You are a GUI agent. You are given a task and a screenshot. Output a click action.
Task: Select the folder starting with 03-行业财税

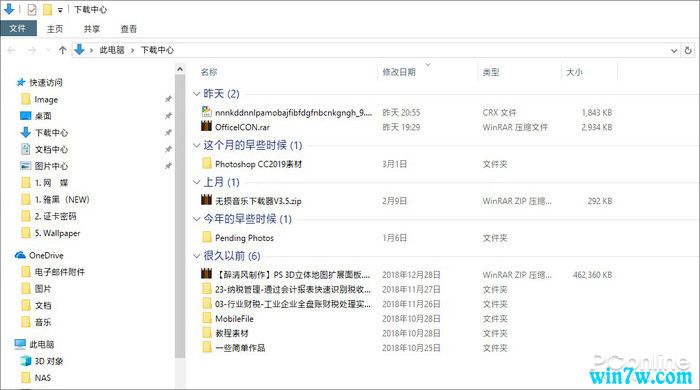point(292,304)
